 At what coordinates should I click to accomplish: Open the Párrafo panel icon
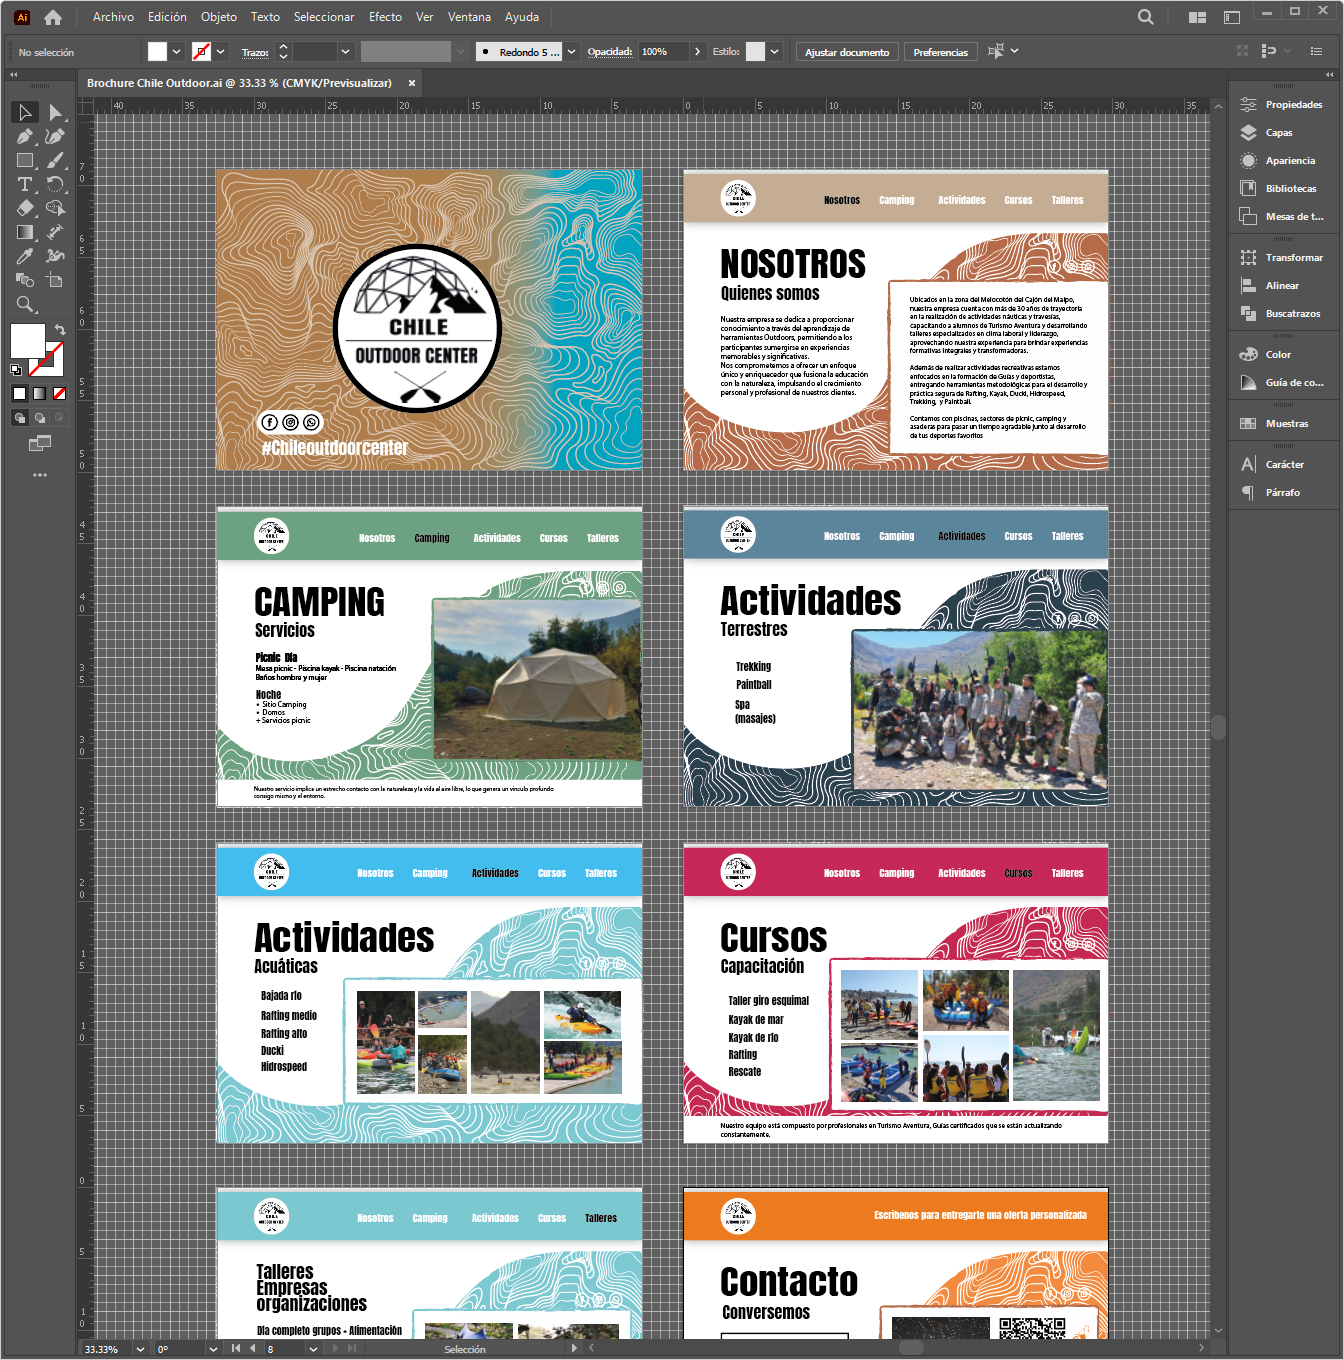tap(1248, 492)
